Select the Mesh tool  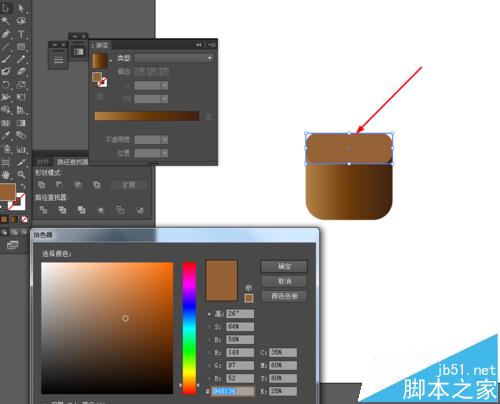(6, 123)
